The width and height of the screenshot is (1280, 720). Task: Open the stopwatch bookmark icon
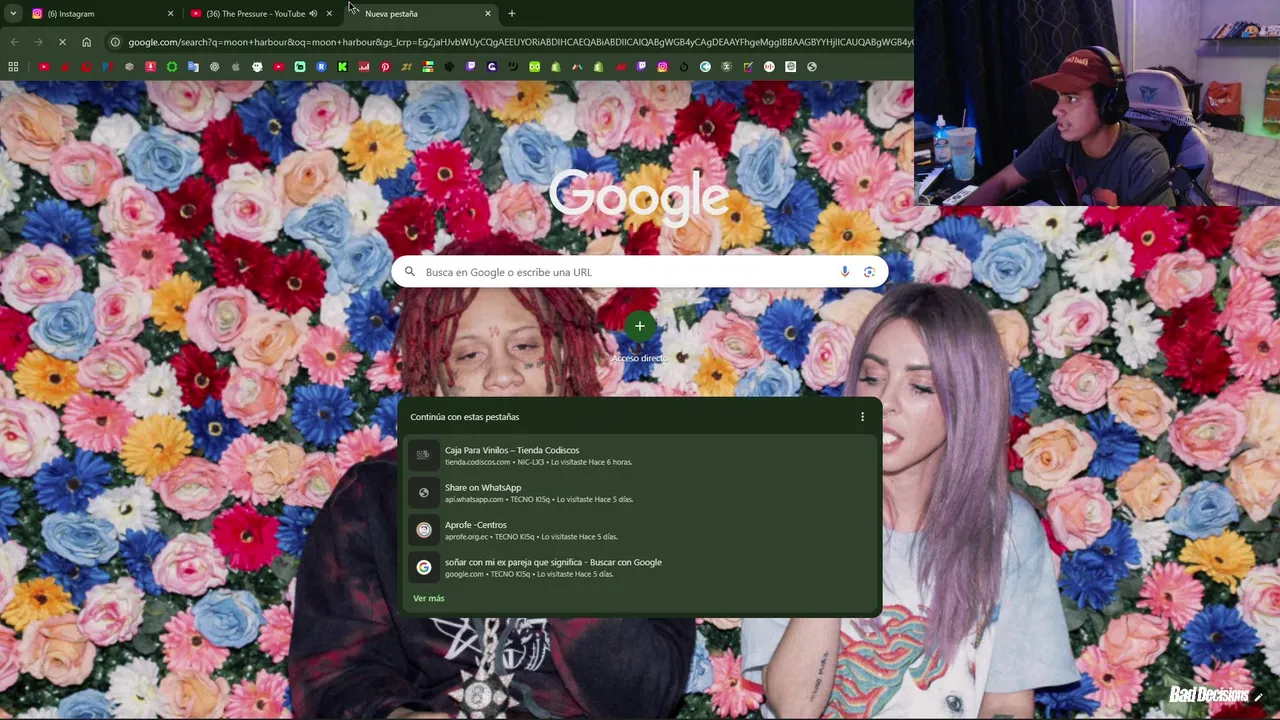684,67
